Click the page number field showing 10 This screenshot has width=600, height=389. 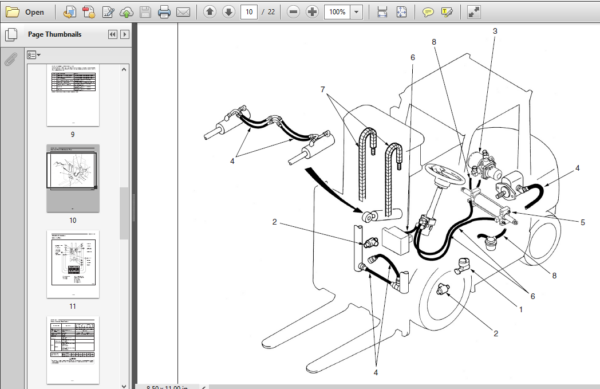point(249,12)
